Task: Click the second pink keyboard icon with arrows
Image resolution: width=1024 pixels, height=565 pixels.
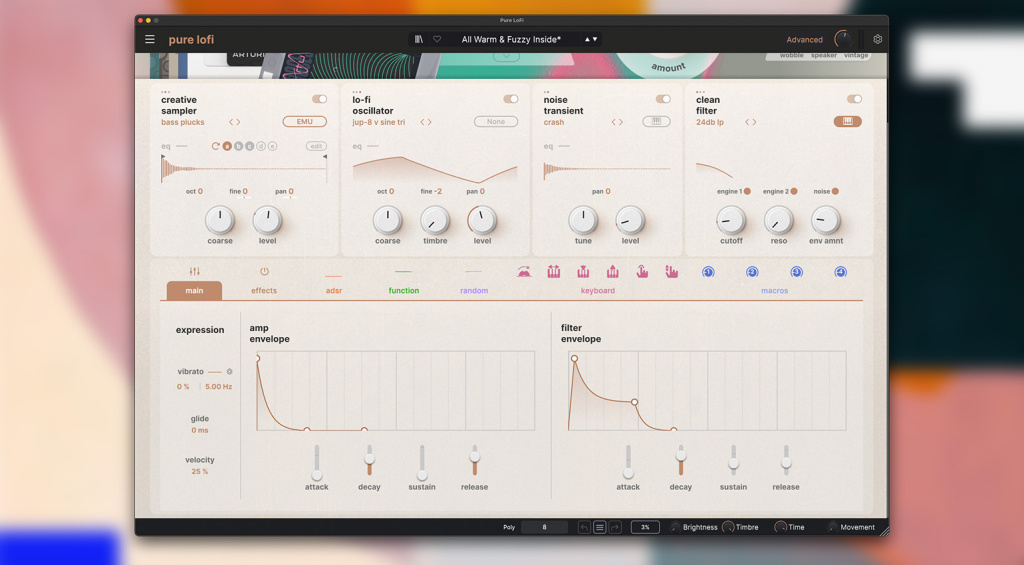Action: pos(554,272)
